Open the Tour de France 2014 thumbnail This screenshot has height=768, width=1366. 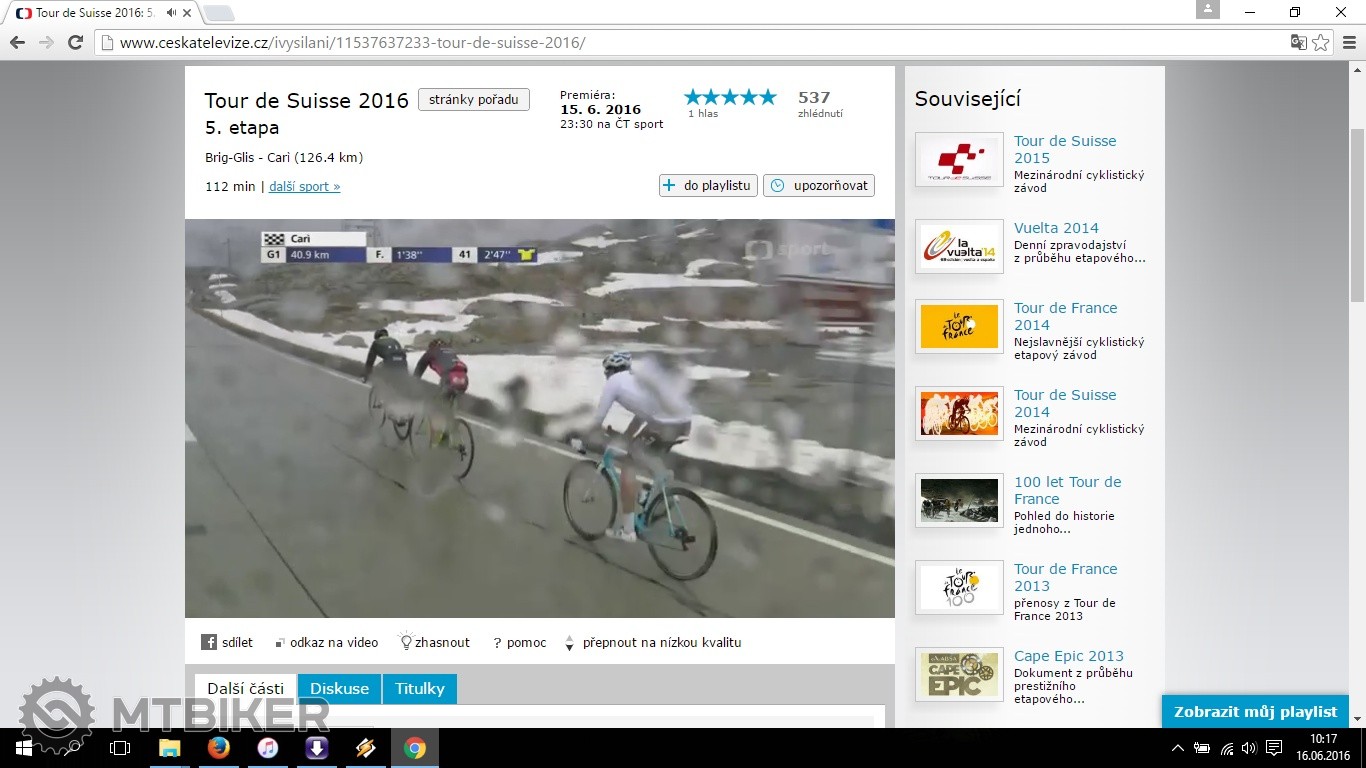click(x=959, y=327)
